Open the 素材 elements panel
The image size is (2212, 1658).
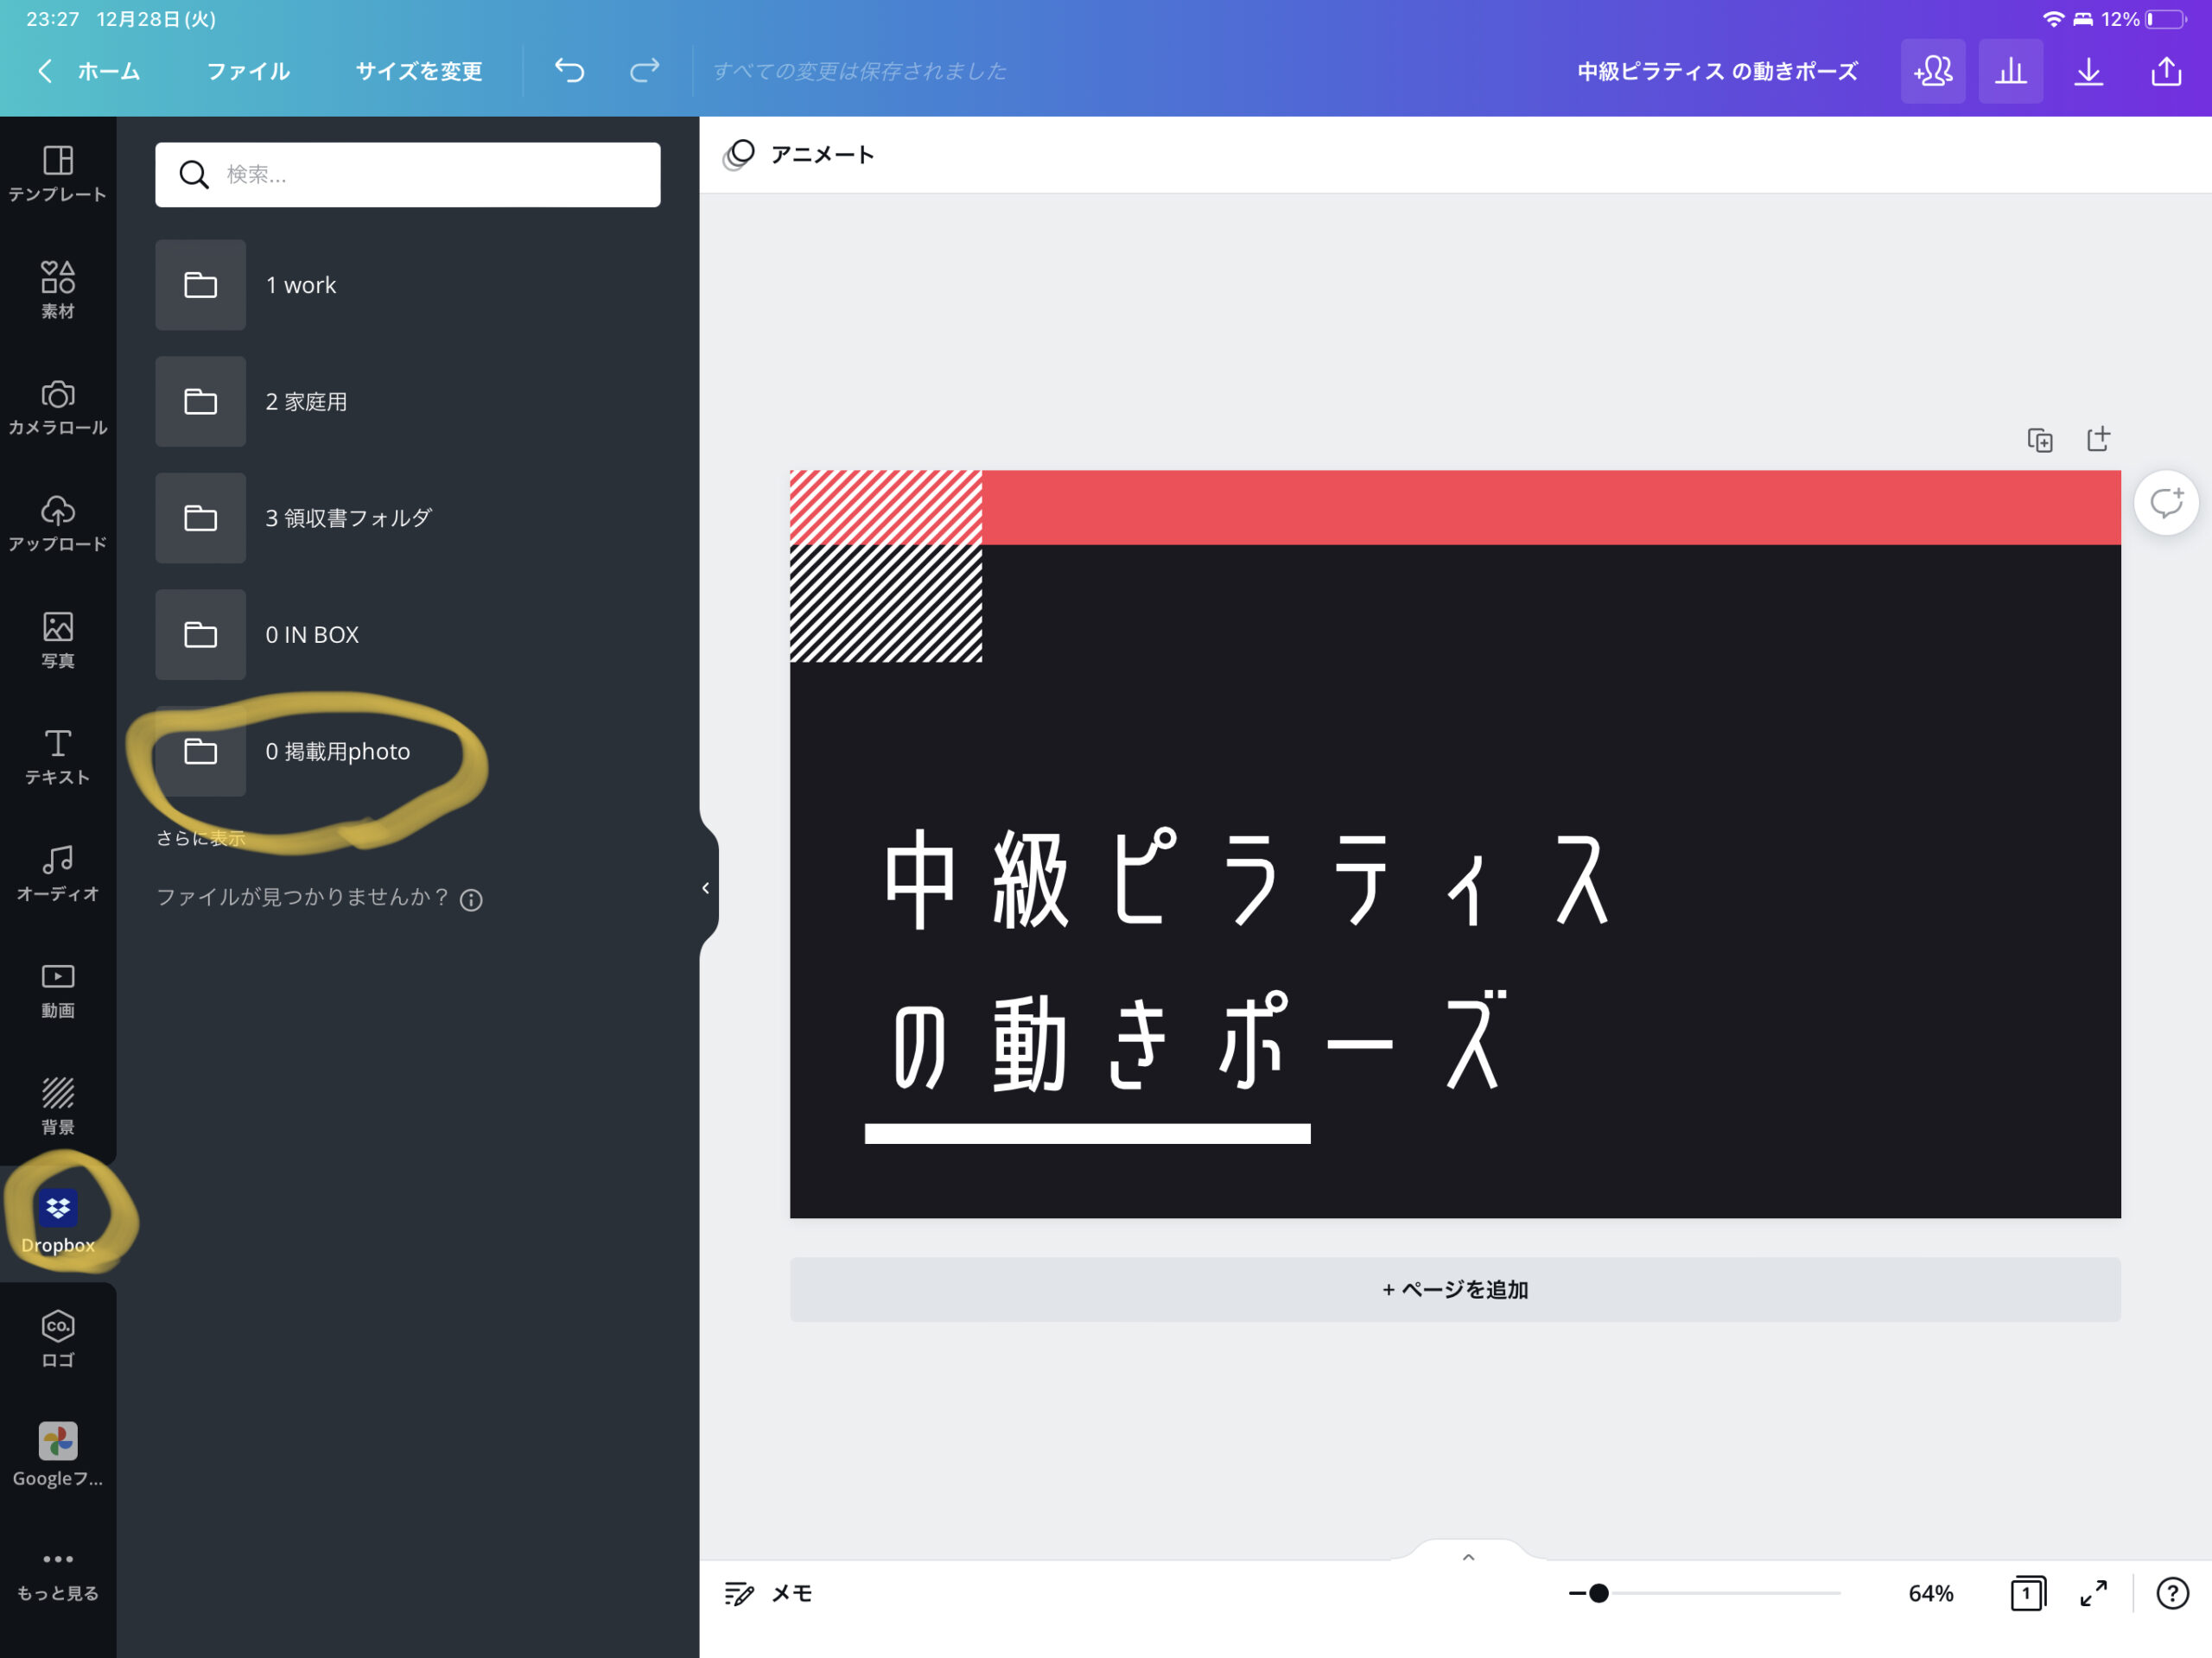[x=58, y=289]
